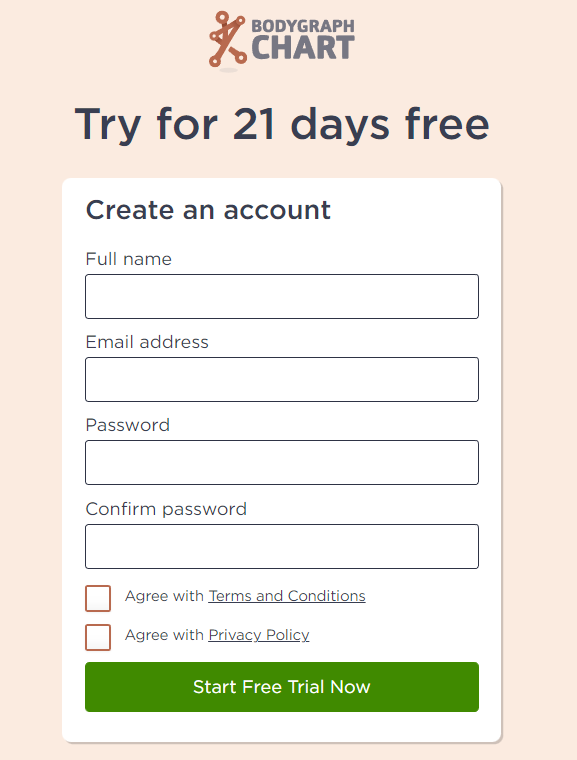Click the "Create an account" heading

208,210
